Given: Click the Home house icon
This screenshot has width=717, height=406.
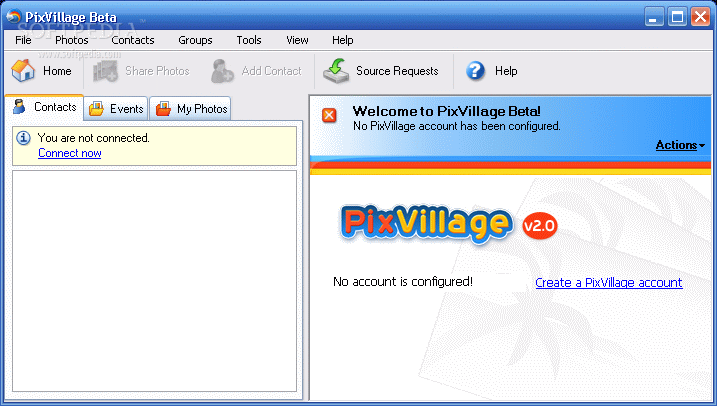Looking at the screenshot, I should click(23, 71).
